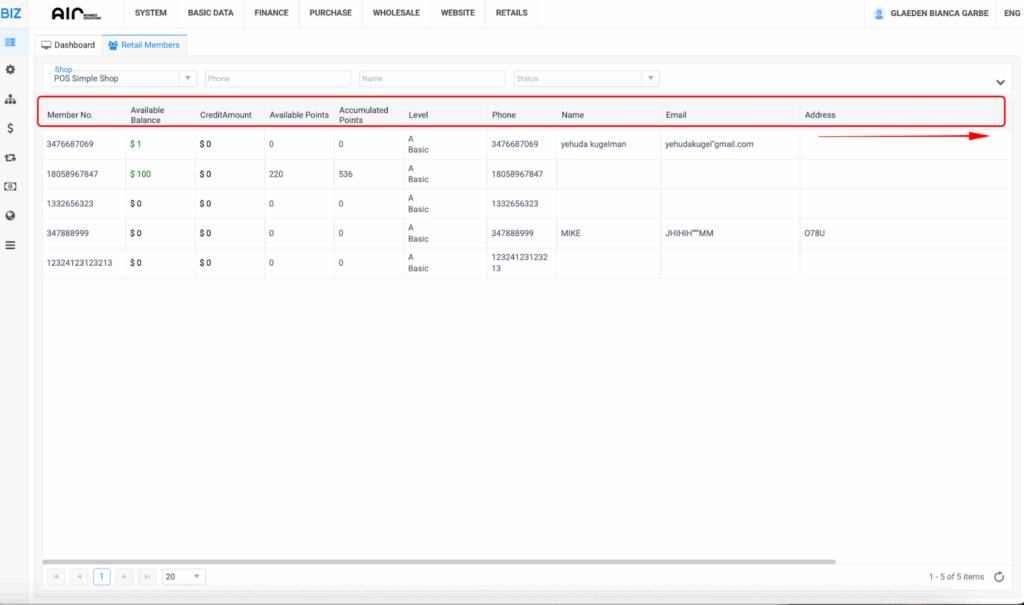Click the dollar sign finance sidebar icon
The image size is (1024, 605).
point(10,128)
